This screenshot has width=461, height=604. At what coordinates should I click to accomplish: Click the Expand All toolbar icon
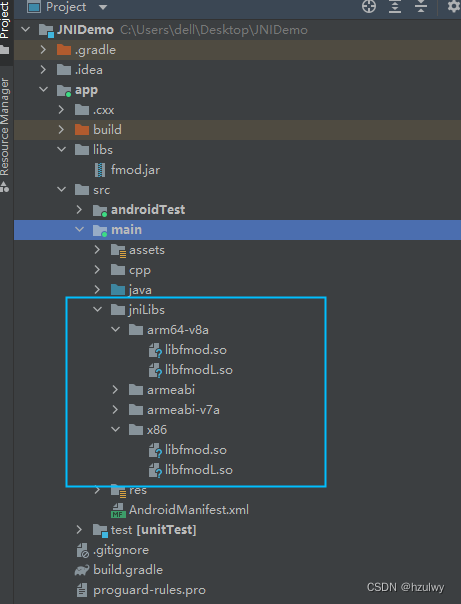click(x=395, y=7)
